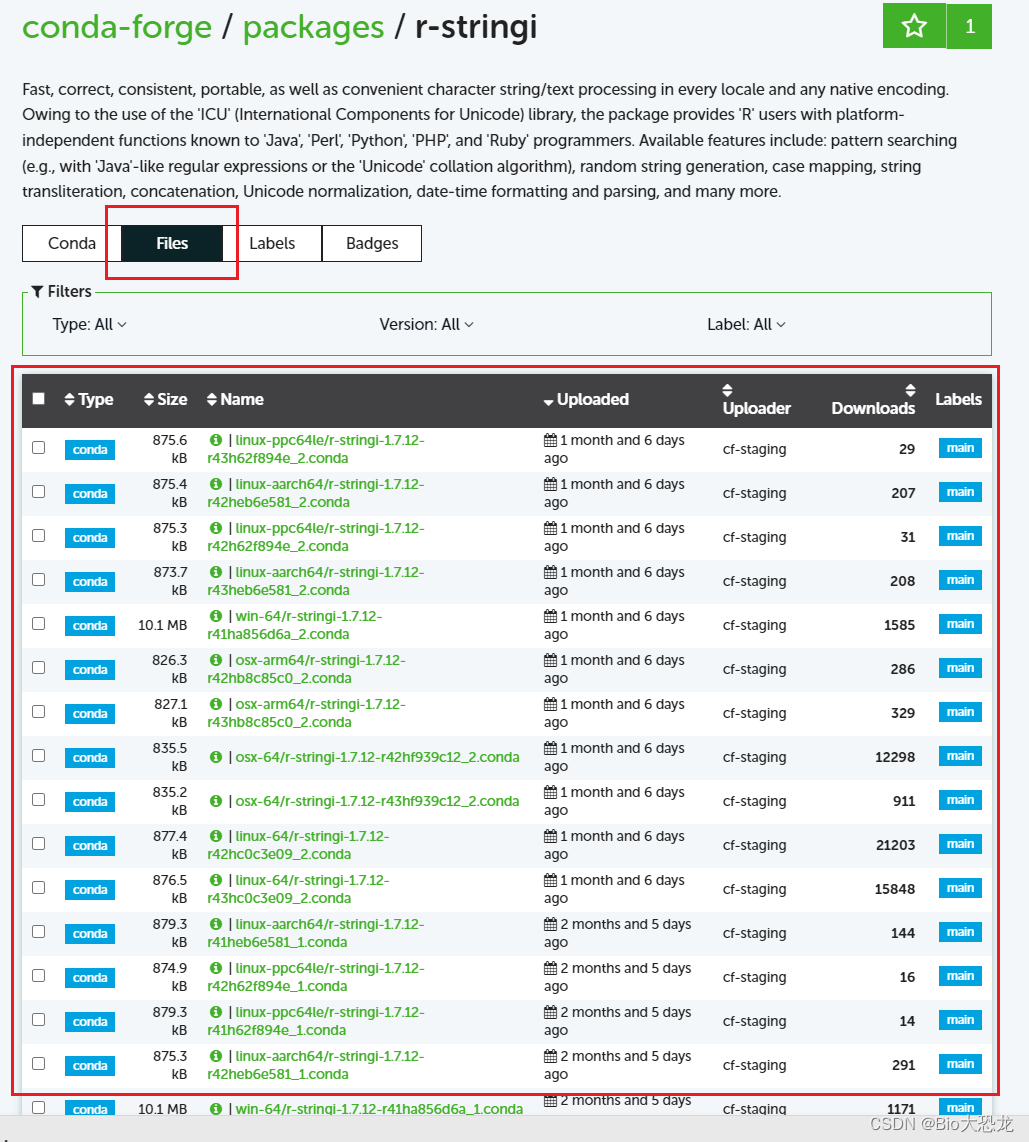Click the 15848 downloads value
Screen dimensions: 1029x1142
click(894, 889)
